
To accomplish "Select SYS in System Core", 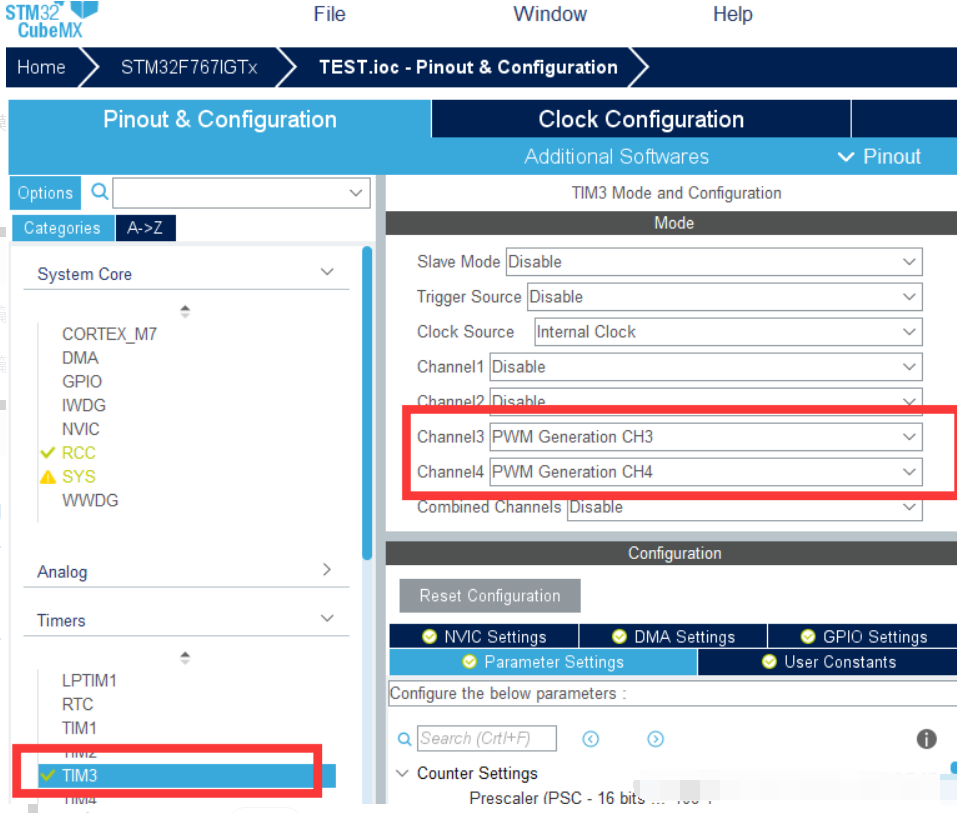I will tap(79, 477).
